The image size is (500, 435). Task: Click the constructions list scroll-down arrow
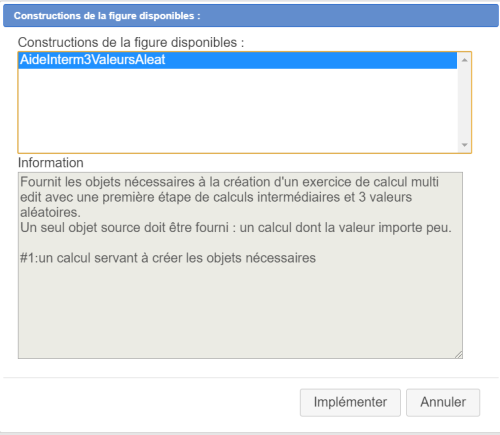tap(464, 145)
